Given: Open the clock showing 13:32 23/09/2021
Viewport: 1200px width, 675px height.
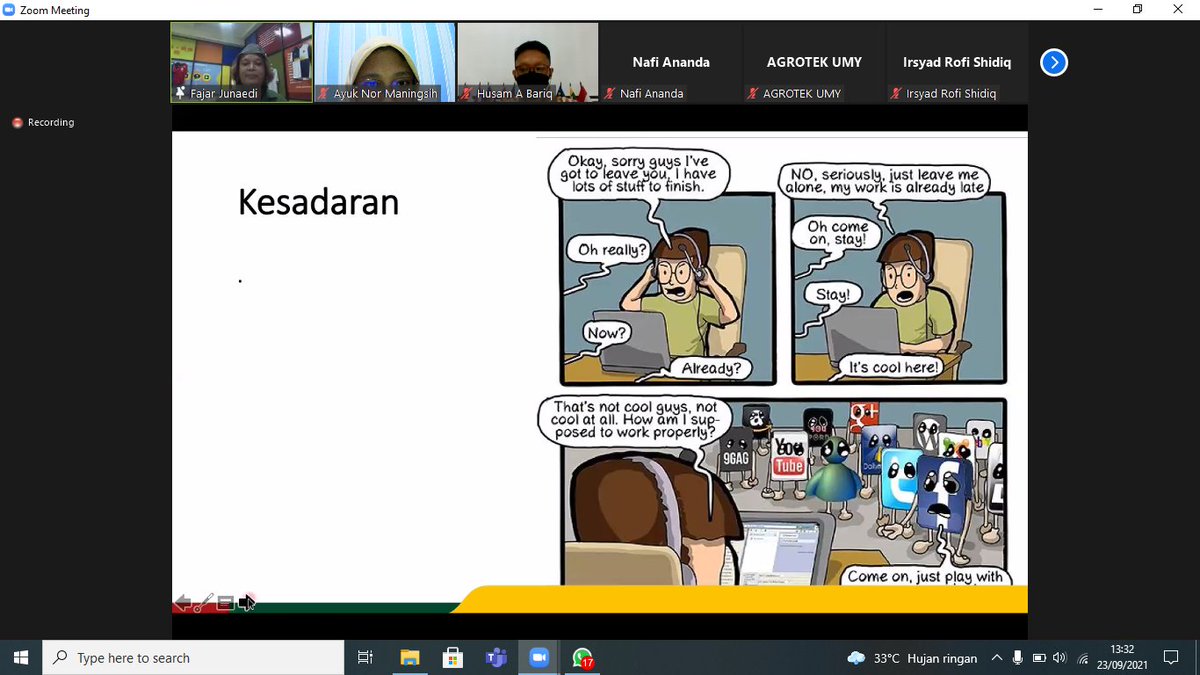Looking at the screenshot, I should (1121, 657).
